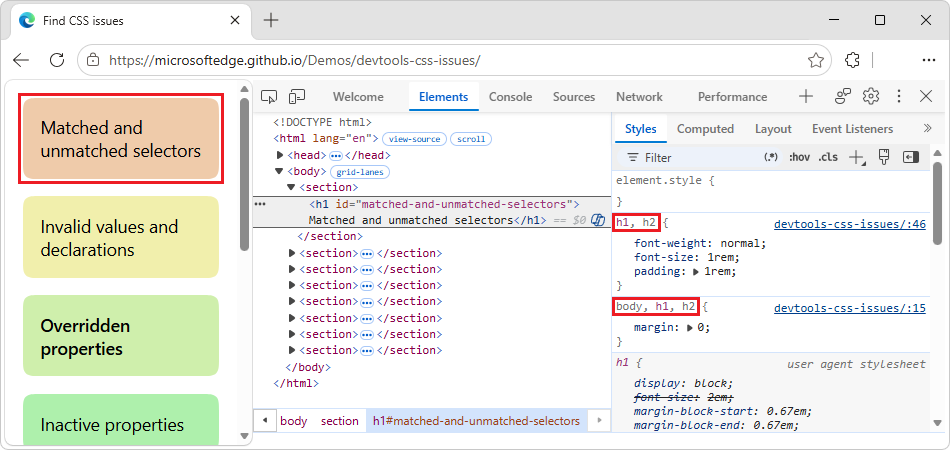This screenshot has width=950, height=450.
Task: Open the Console tab
Action: [510, 97]
